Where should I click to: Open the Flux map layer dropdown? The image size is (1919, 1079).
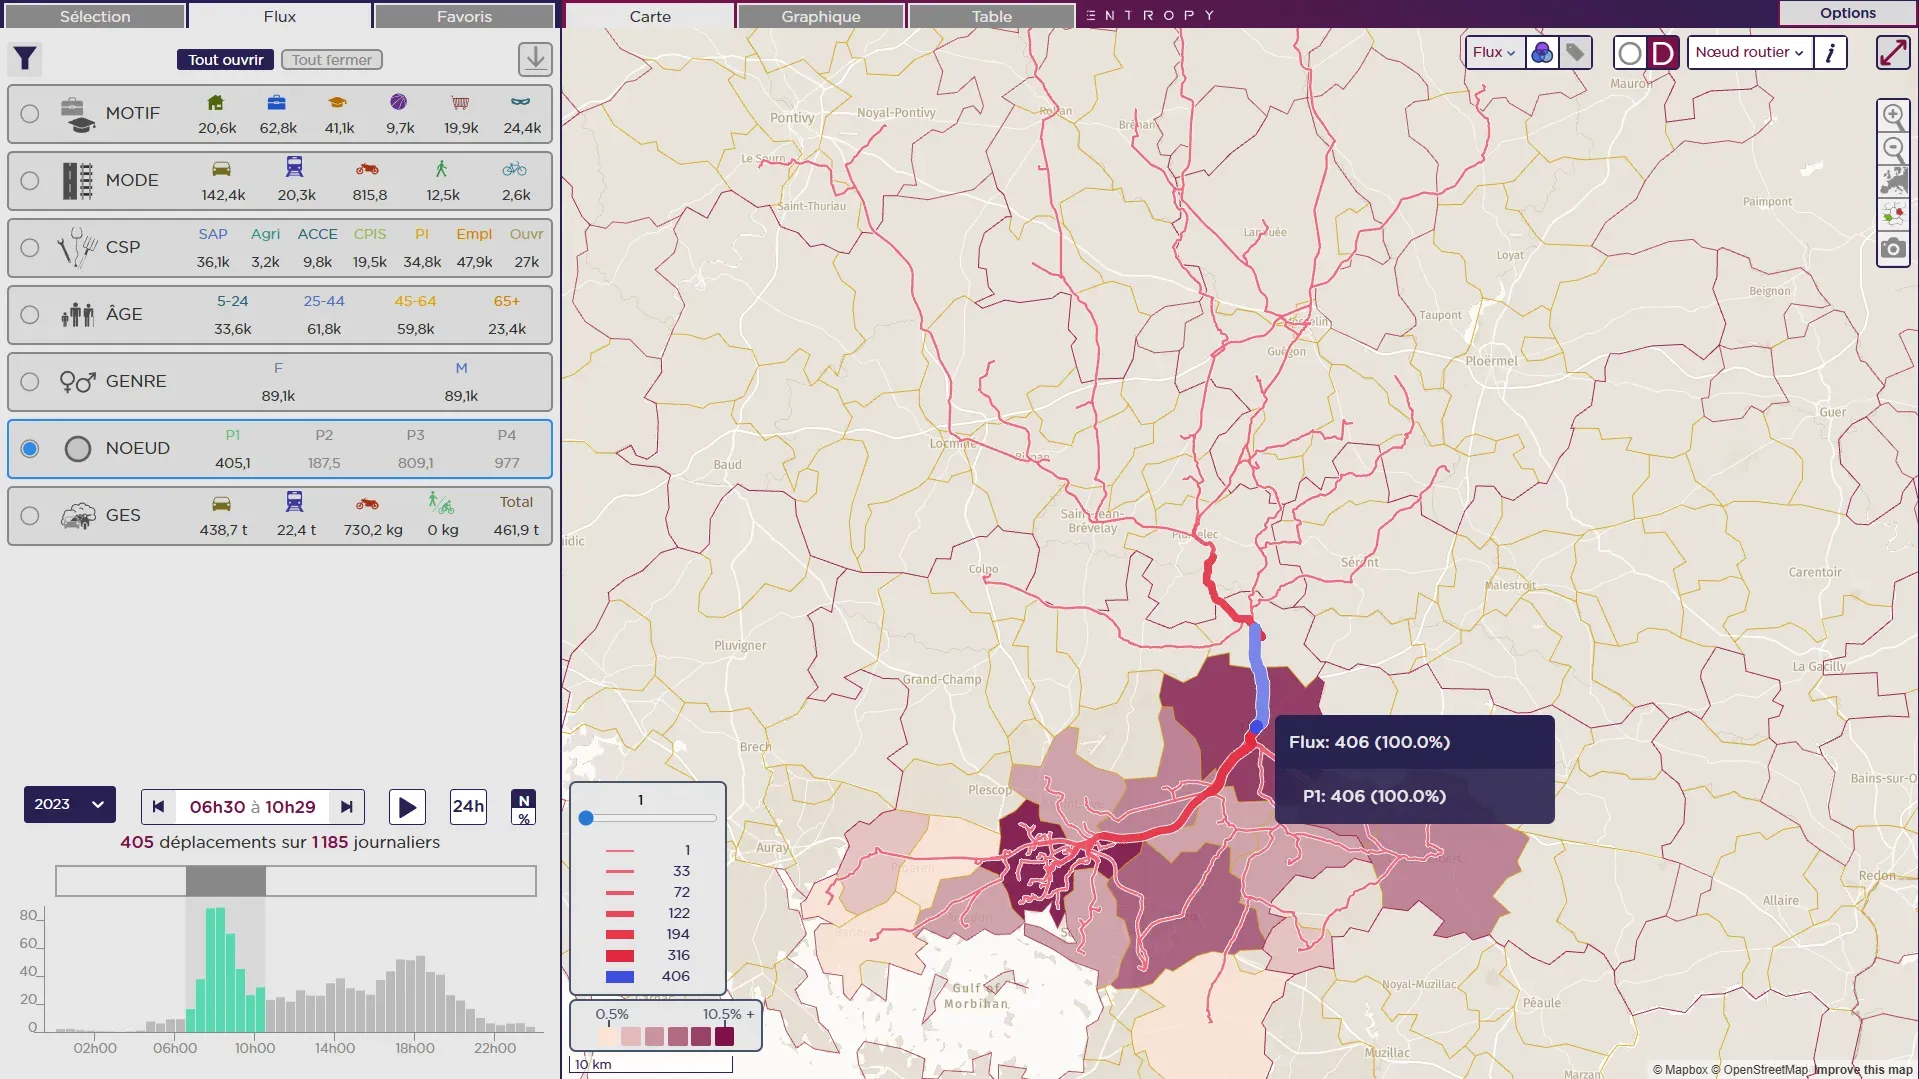point(1495,52)
